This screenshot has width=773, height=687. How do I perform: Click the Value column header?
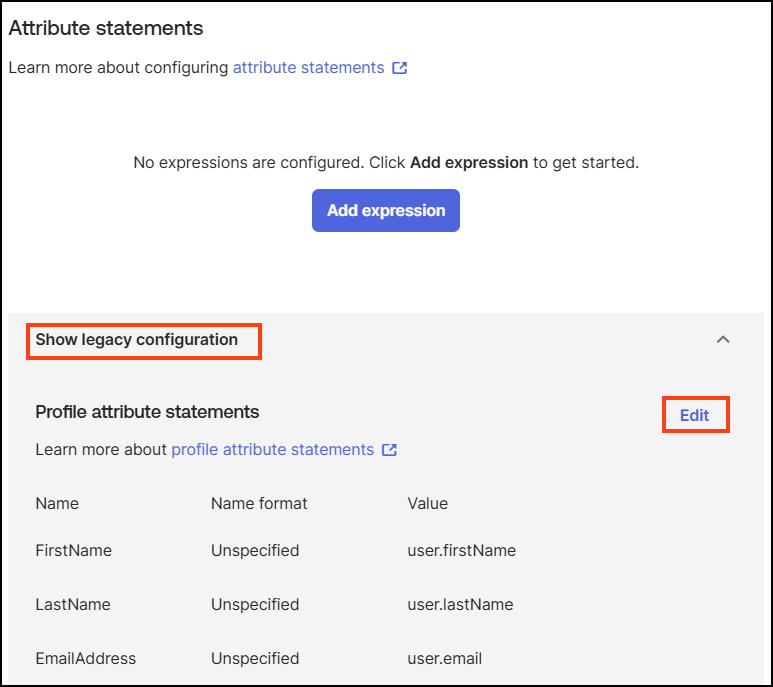tap(427, 503)
